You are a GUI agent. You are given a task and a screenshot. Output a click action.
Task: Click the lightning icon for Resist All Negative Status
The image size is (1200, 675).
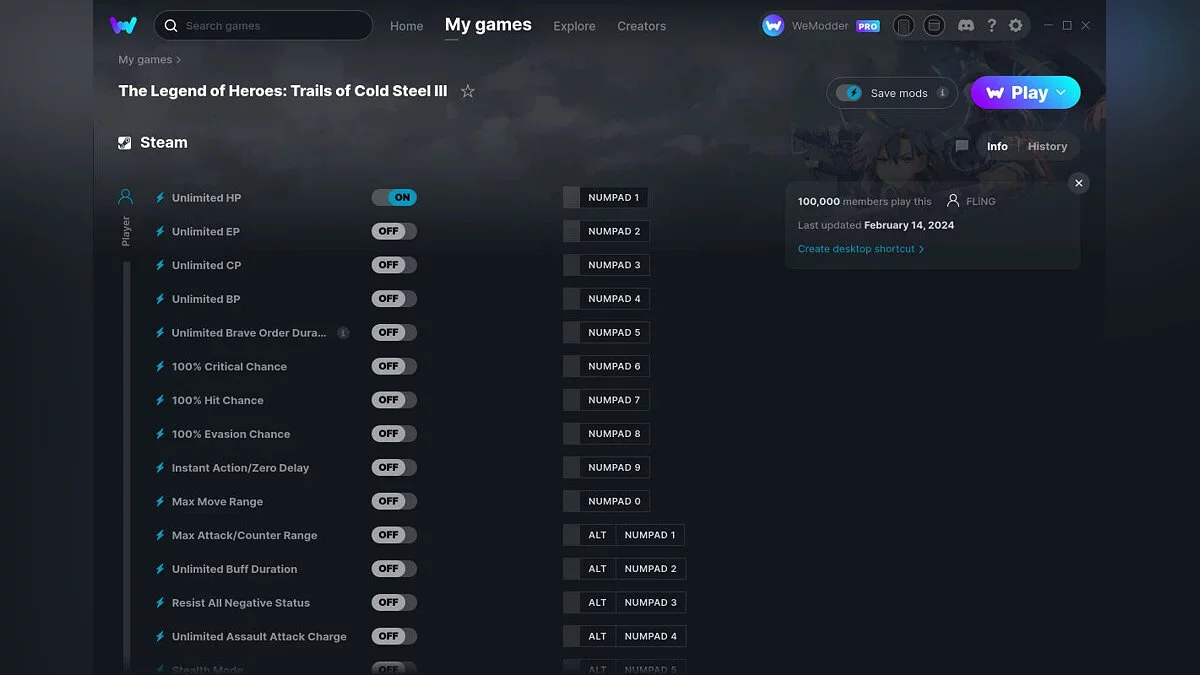pos(160,603)
